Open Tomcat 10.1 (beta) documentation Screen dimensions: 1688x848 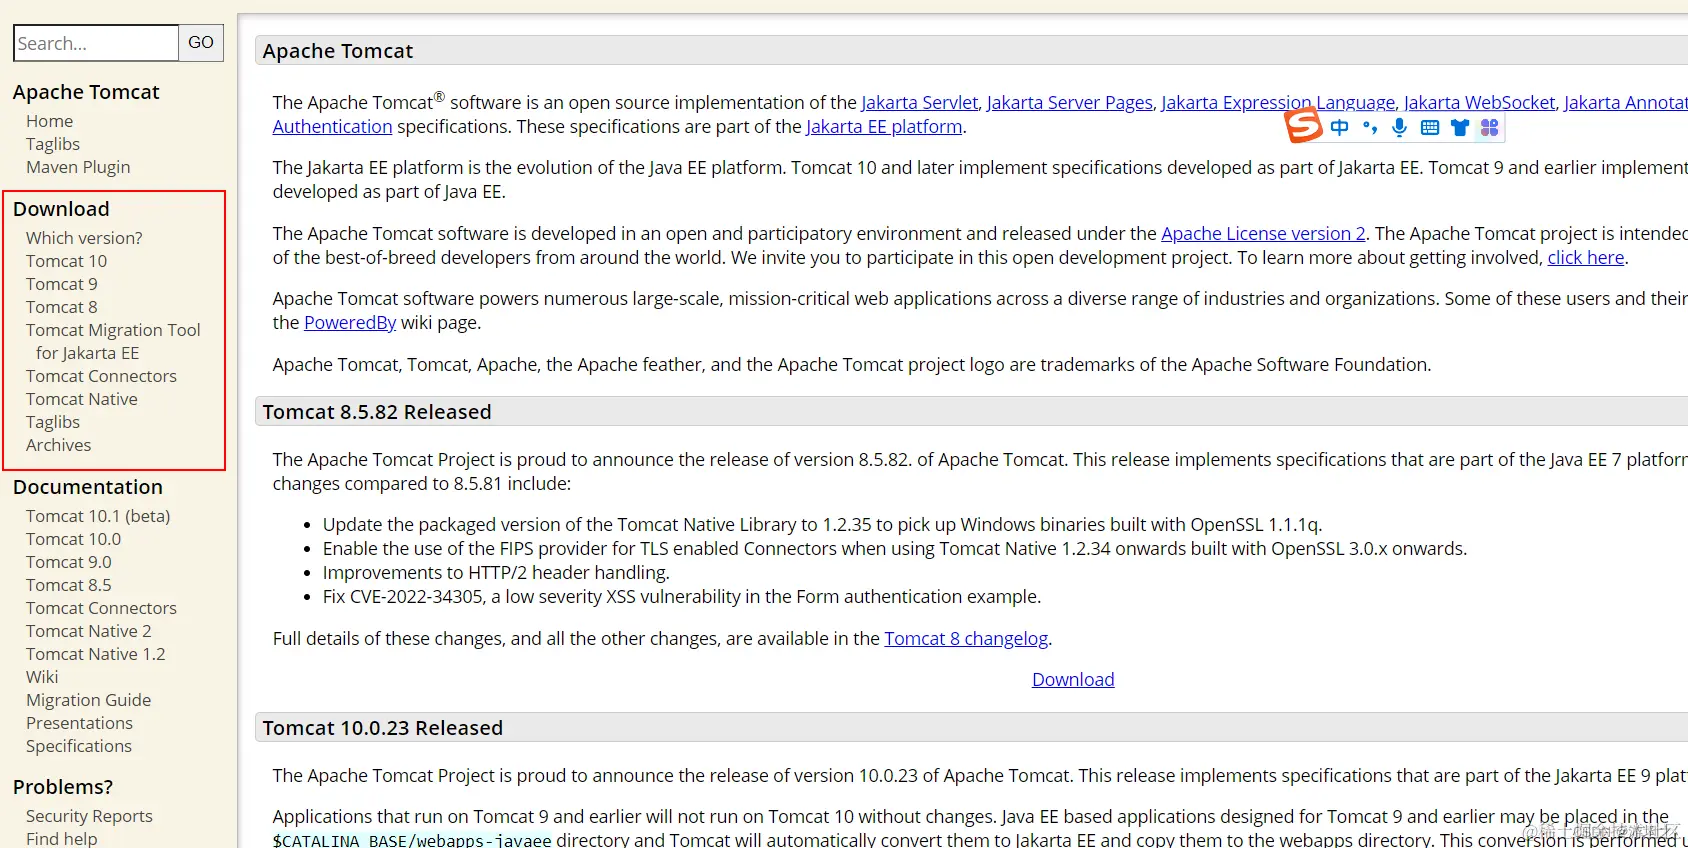(x=98, y=516)
